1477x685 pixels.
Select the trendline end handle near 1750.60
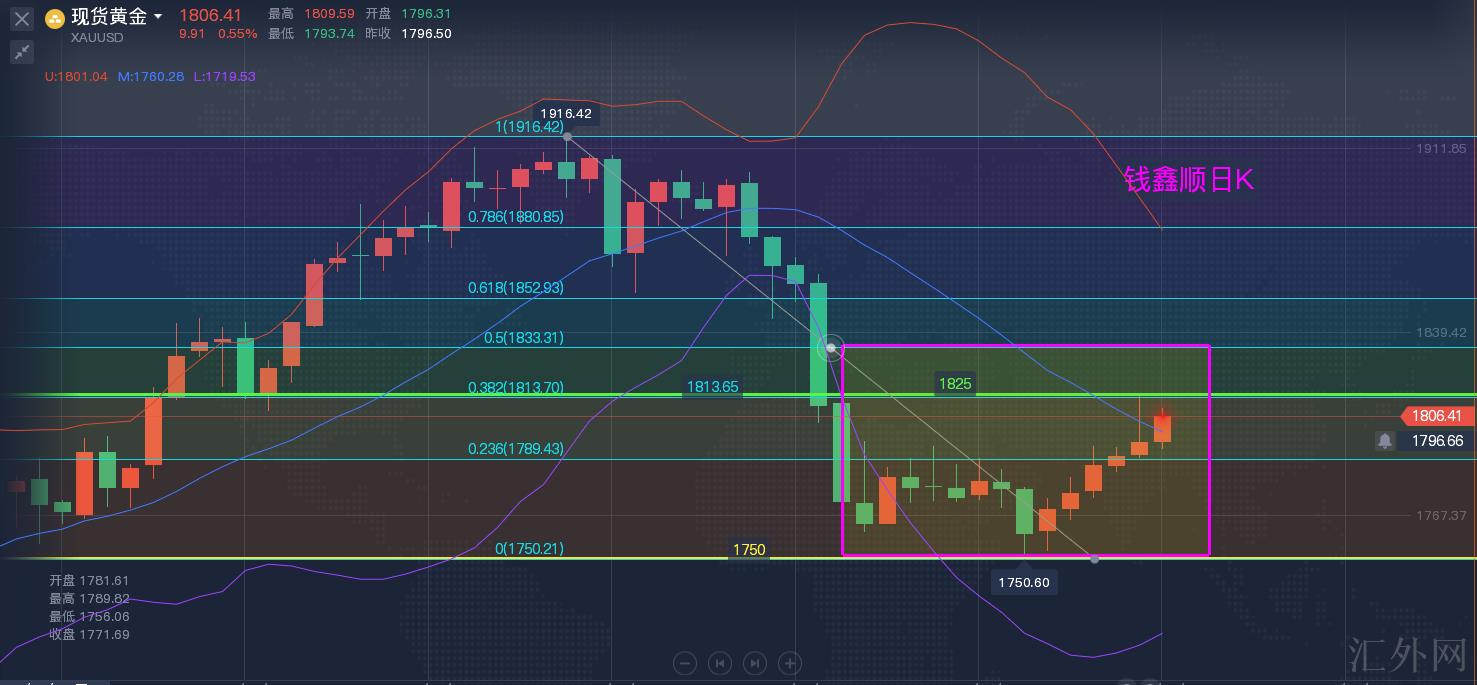point(1095,558)
